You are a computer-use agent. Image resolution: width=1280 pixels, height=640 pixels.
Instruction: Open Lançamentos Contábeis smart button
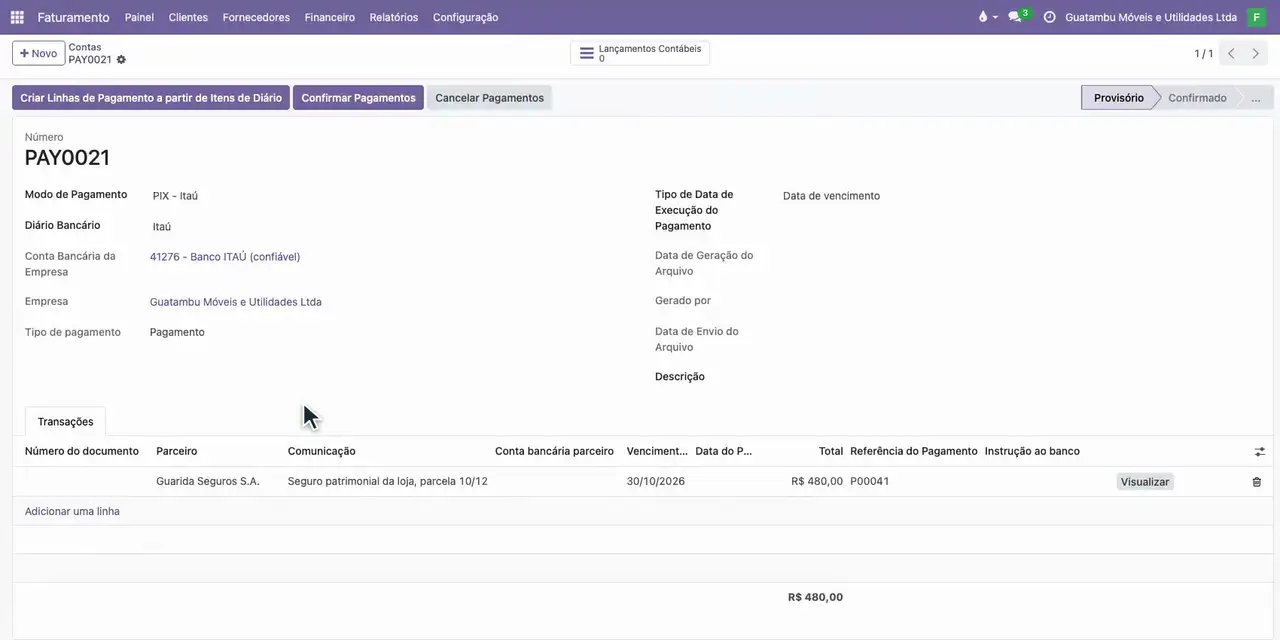pyautogui.click(x=640, y=53)
